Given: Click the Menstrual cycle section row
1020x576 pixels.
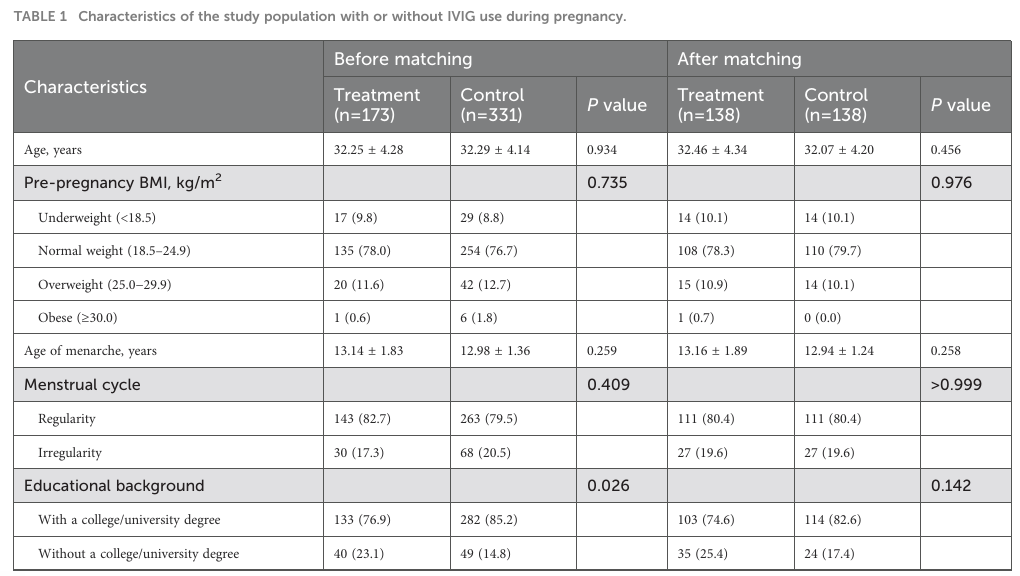Looking at the screenshot, I should click(x=82, y=385).
